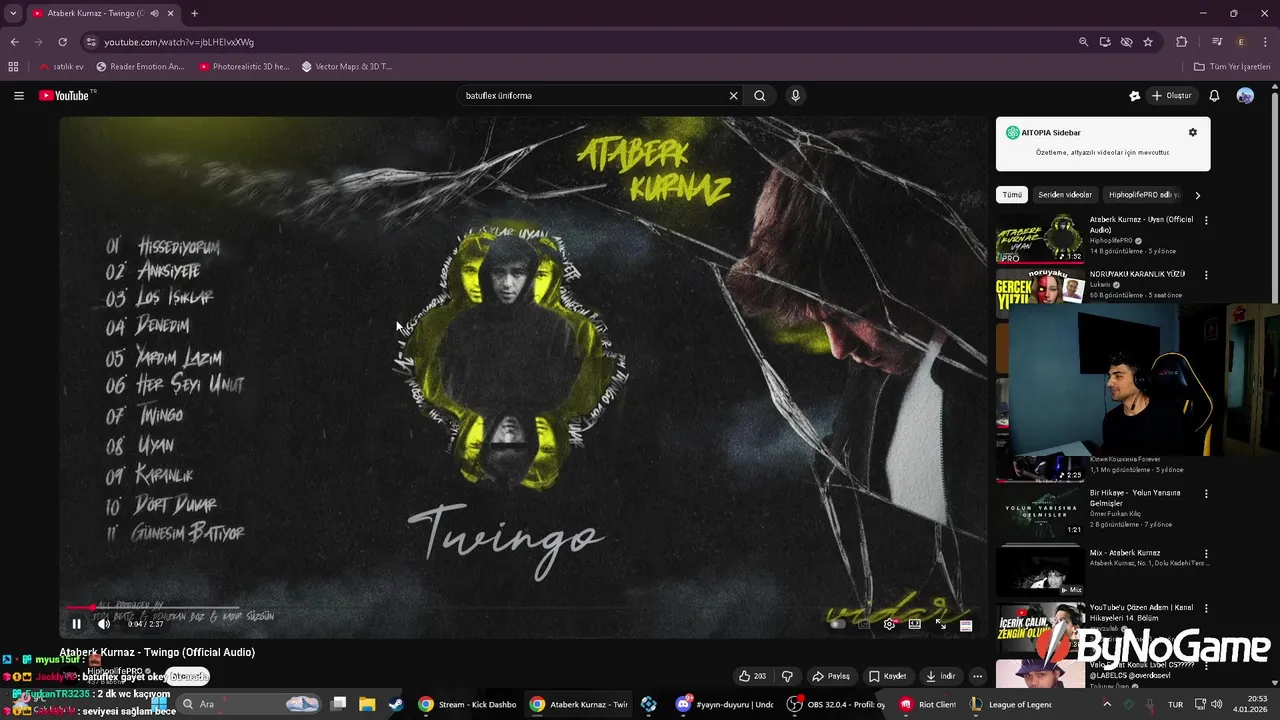Image resolution: width=1280 pixels, height=720 pixels.
Task: Bookmark this page with star icon
Action: (x=1148, y=42)
